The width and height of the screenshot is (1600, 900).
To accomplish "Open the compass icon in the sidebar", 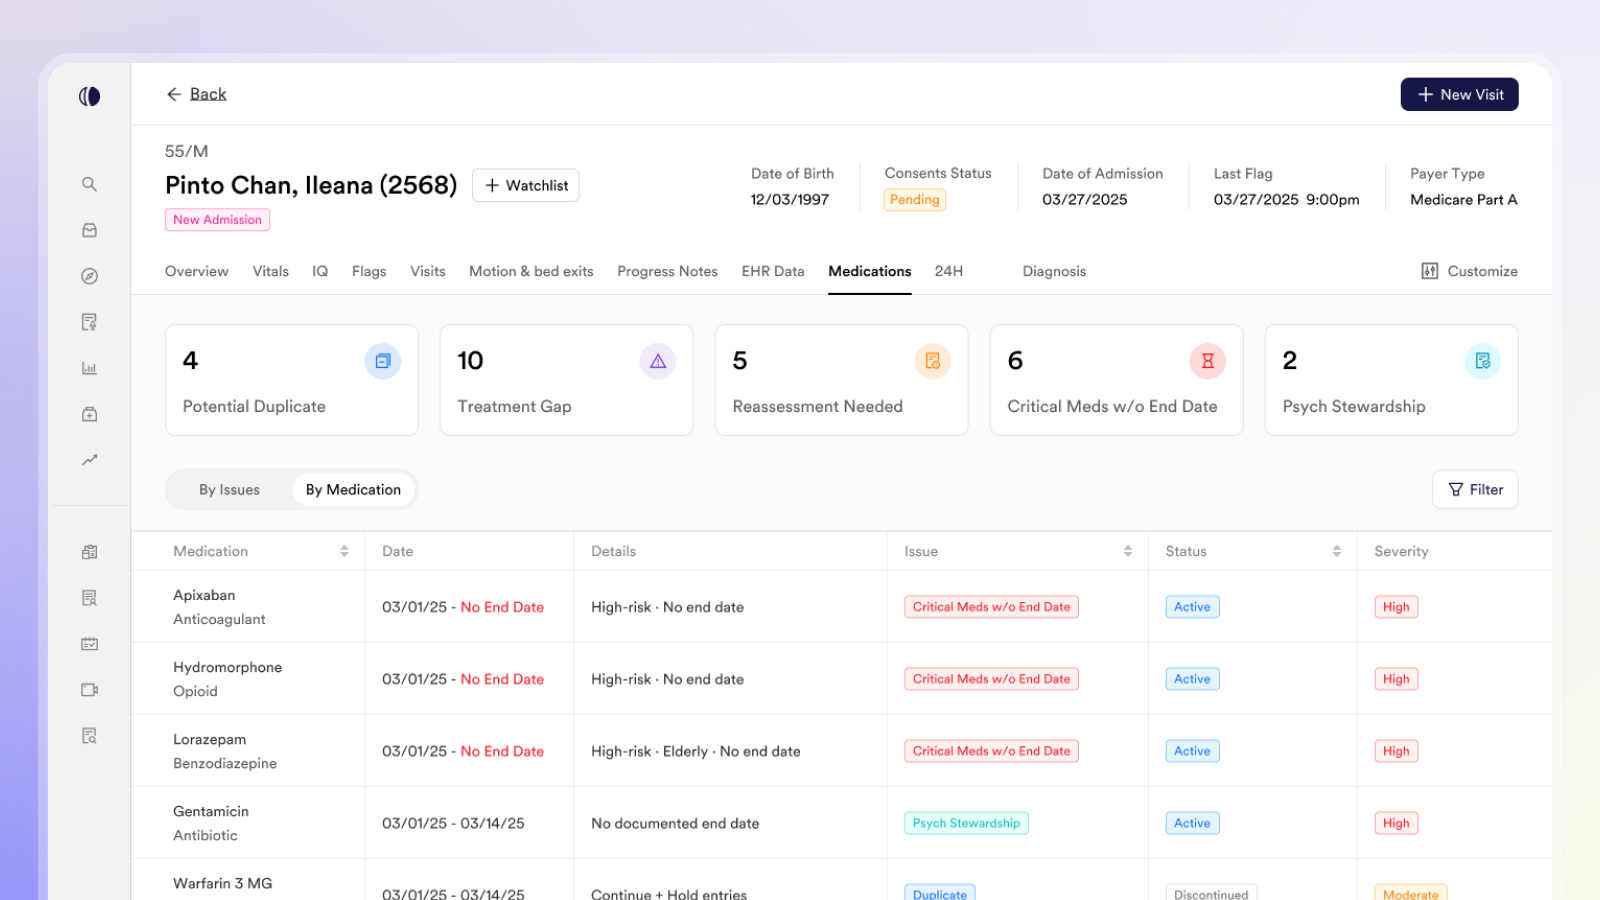I will click(x=89, y=276).
